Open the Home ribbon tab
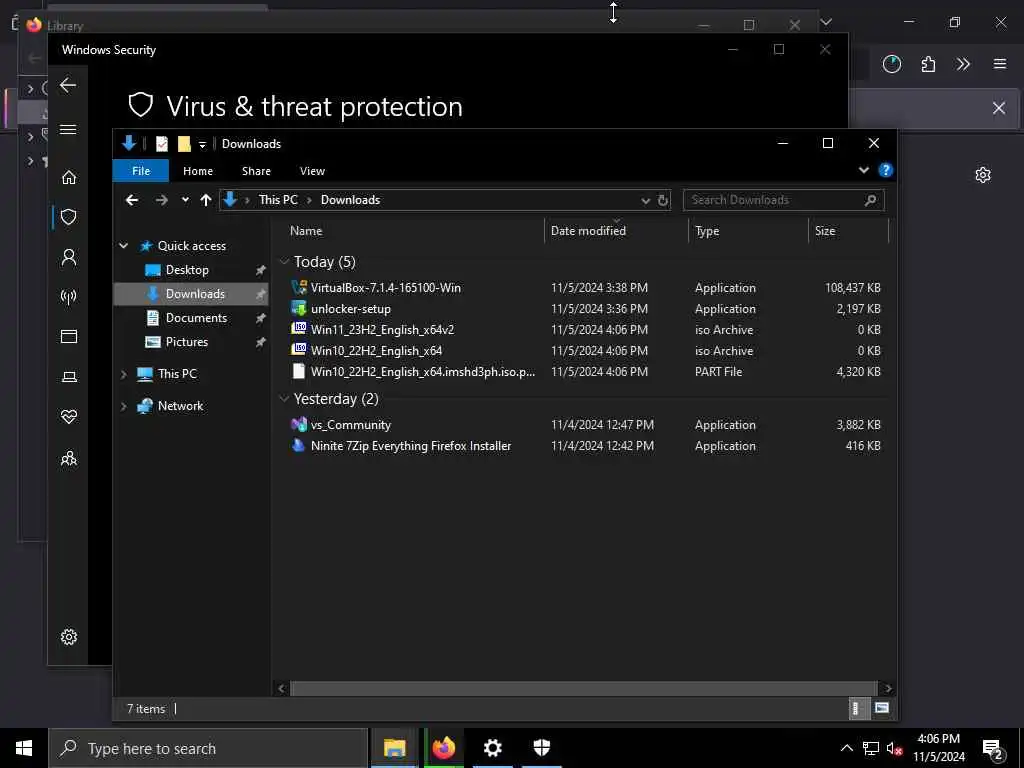 click(x=198, y=171)
